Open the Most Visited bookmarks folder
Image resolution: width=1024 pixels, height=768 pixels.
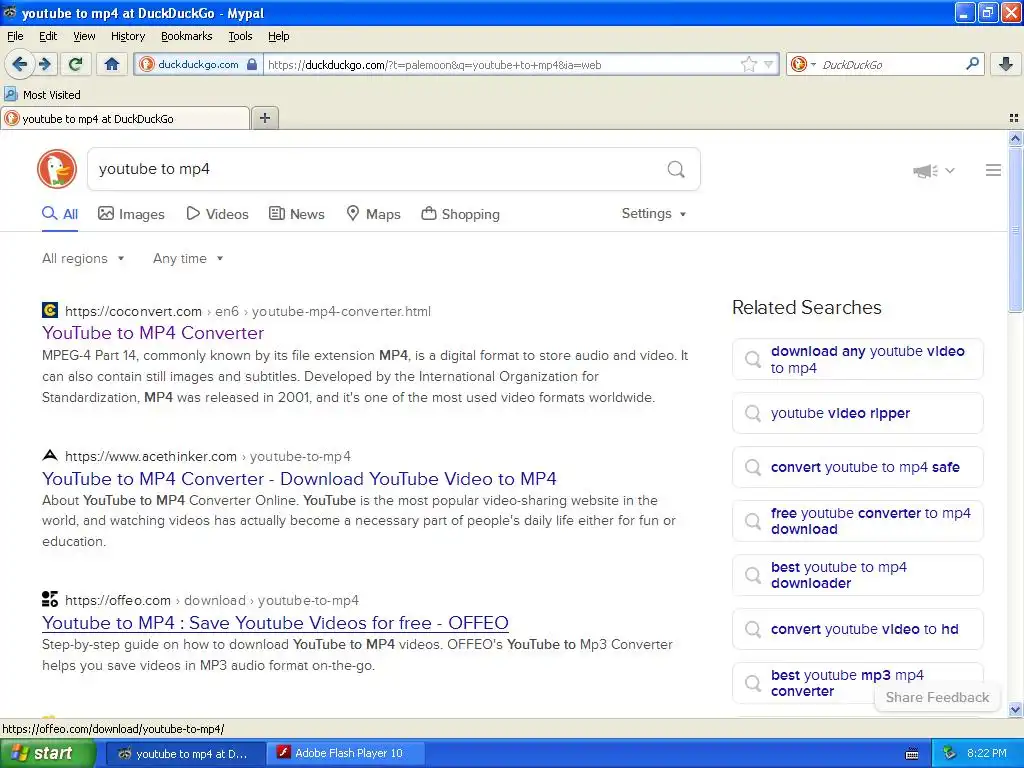pyautogui.click(x=42, y=95)
